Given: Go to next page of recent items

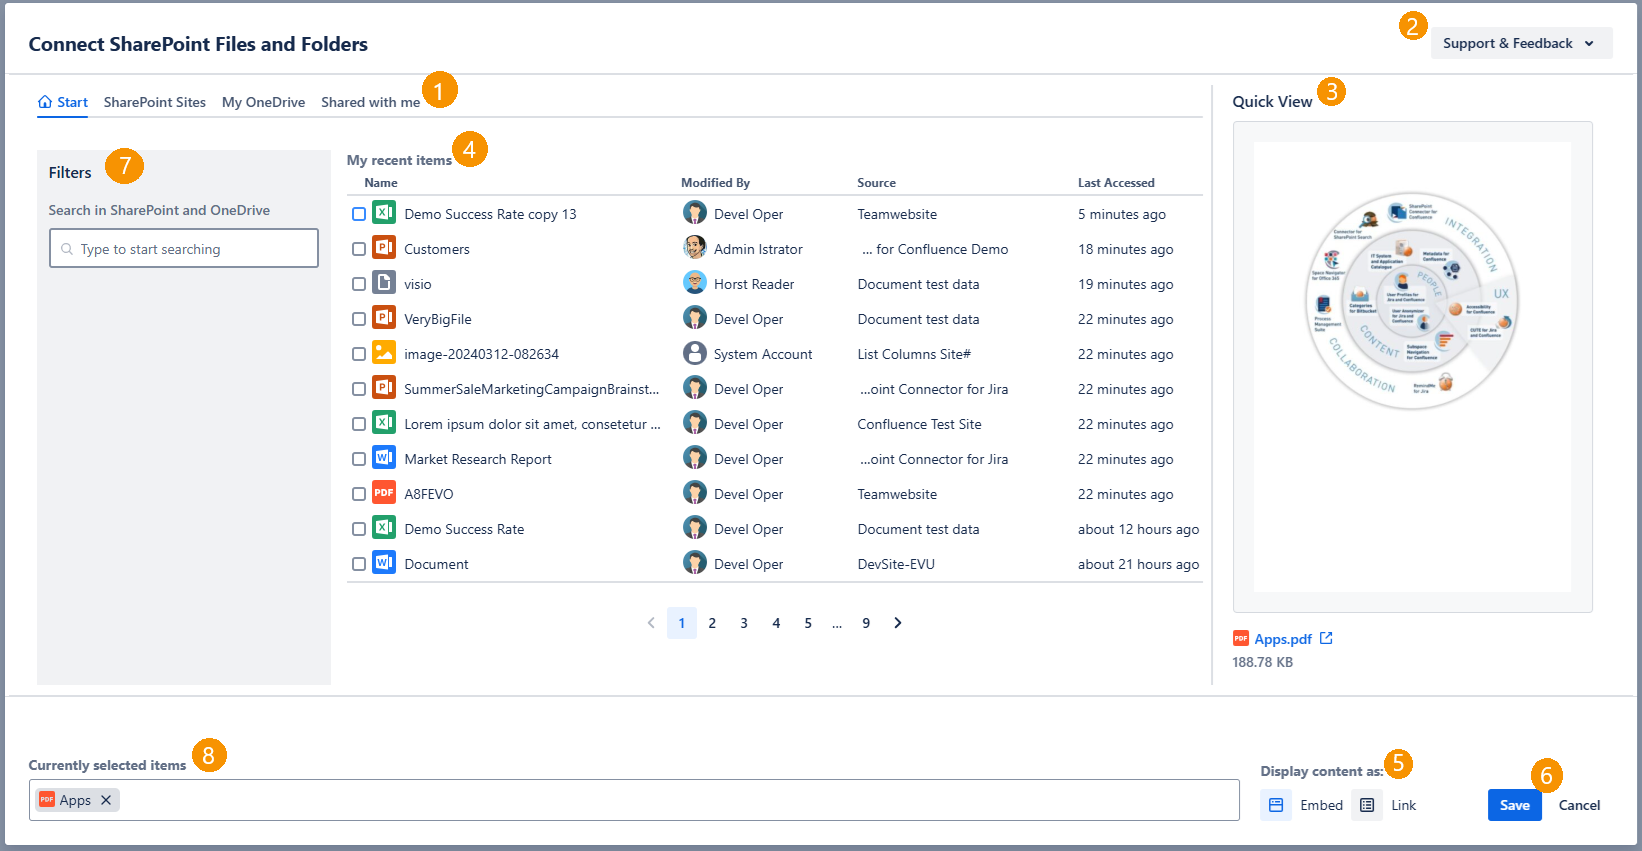Looking at the screenshot, I should click(898, 623).
